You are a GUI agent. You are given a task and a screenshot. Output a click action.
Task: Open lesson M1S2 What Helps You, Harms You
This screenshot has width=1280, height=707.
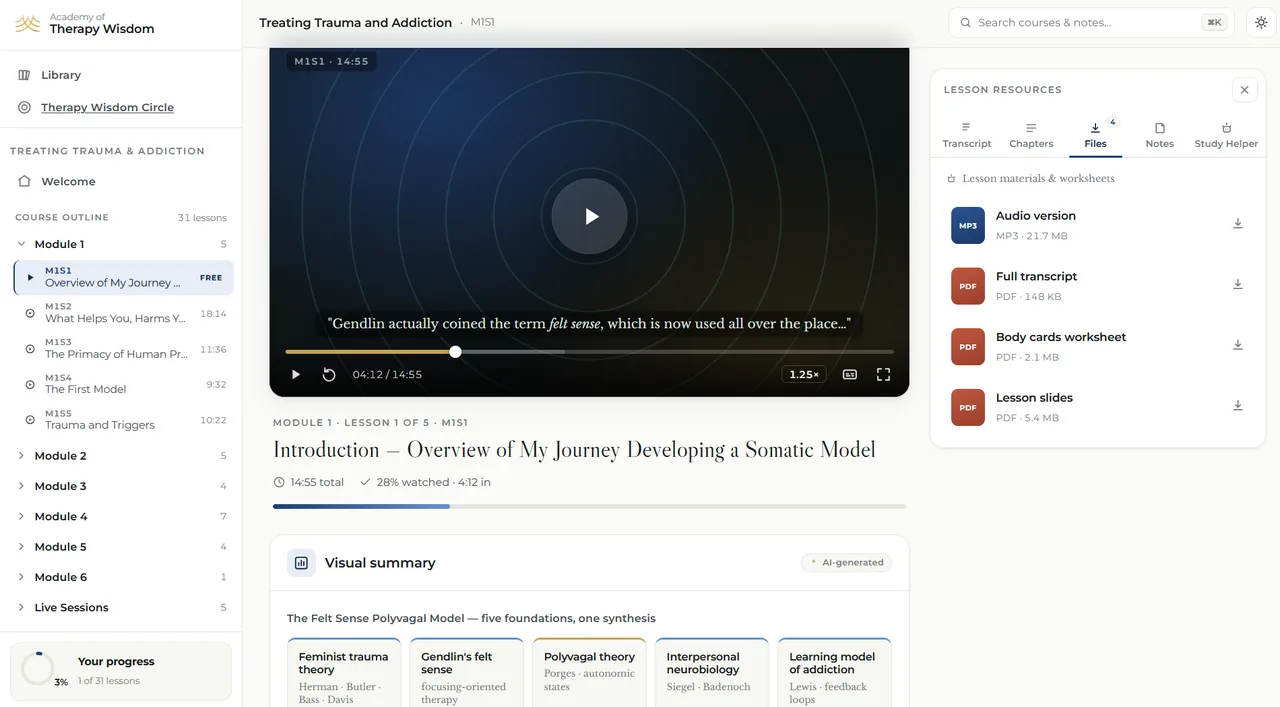[123, 313]
